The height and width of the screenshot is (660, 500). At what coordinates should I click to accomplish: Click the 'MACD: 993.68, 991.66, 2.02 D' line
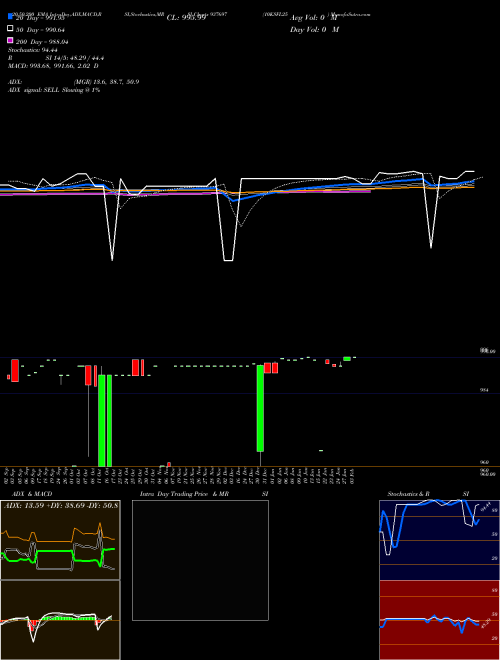click(x=53, y=66)
